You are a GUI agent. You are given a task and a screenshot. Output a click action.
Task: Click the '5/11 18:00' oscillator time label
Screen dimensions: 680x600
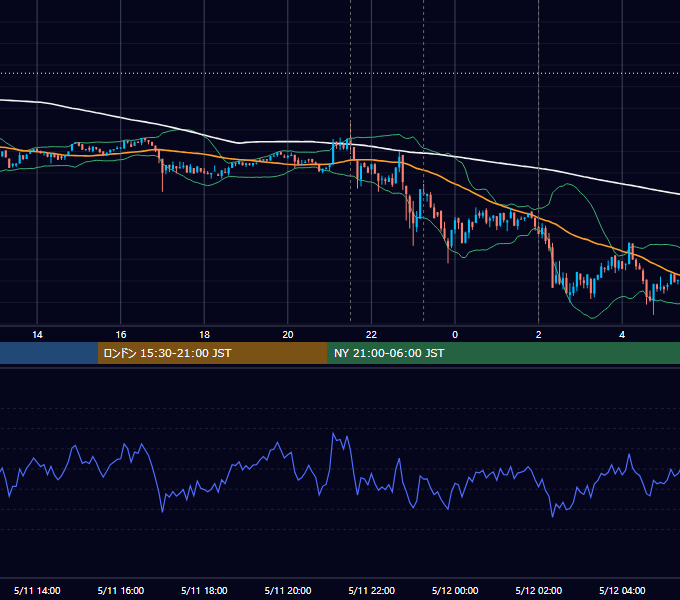(204, 590)
